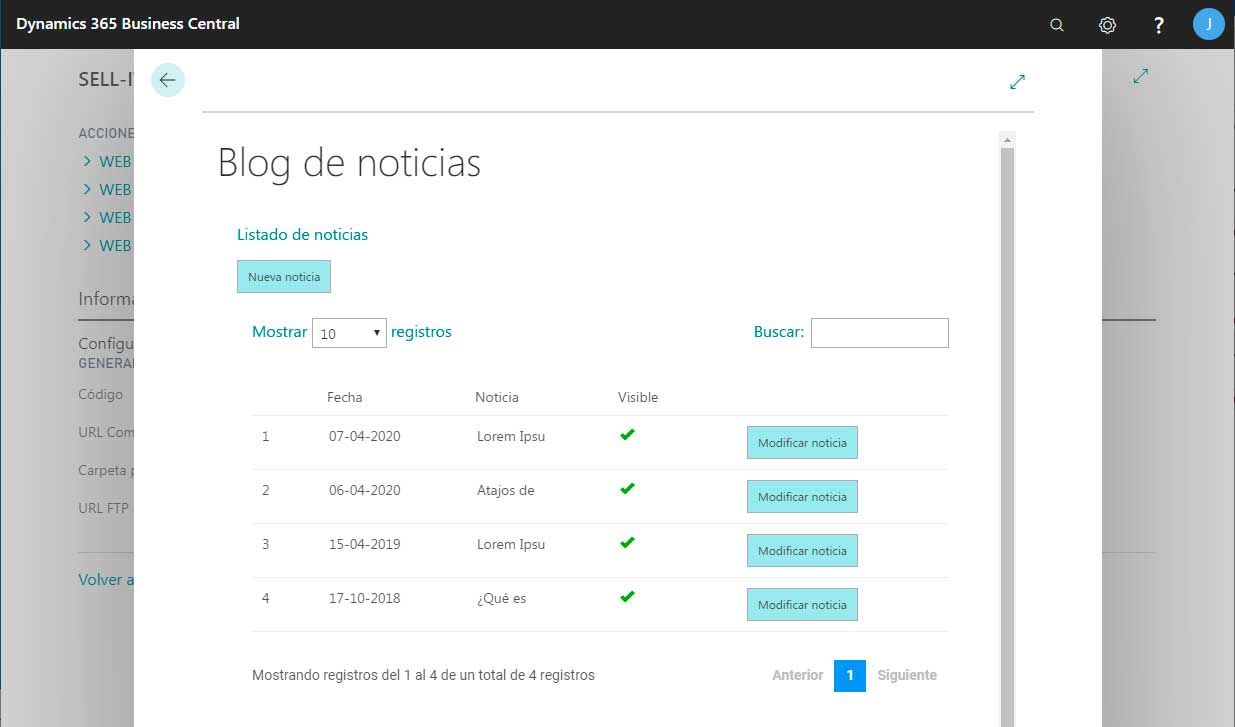Sort the table by the Visible column header
The width and height of the screenshot is (1235, 727).
click(638, 397)
